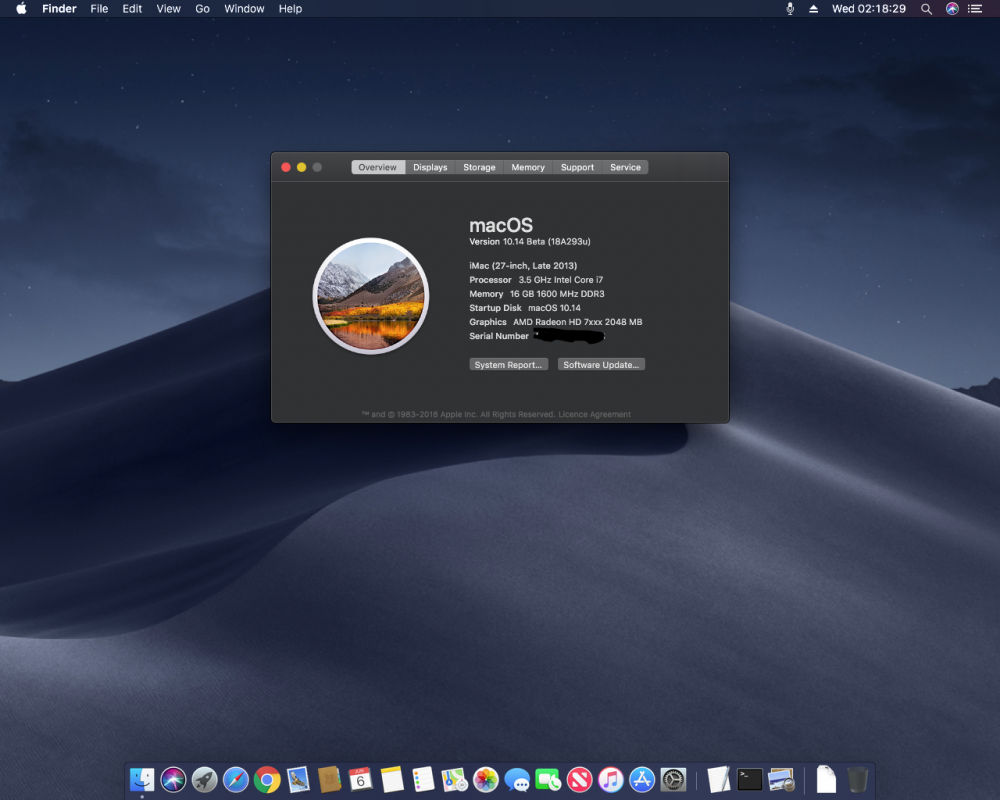Switch to the Displays tab
The height and width of the screenshot is (800, 1000).
click(430, 167)
